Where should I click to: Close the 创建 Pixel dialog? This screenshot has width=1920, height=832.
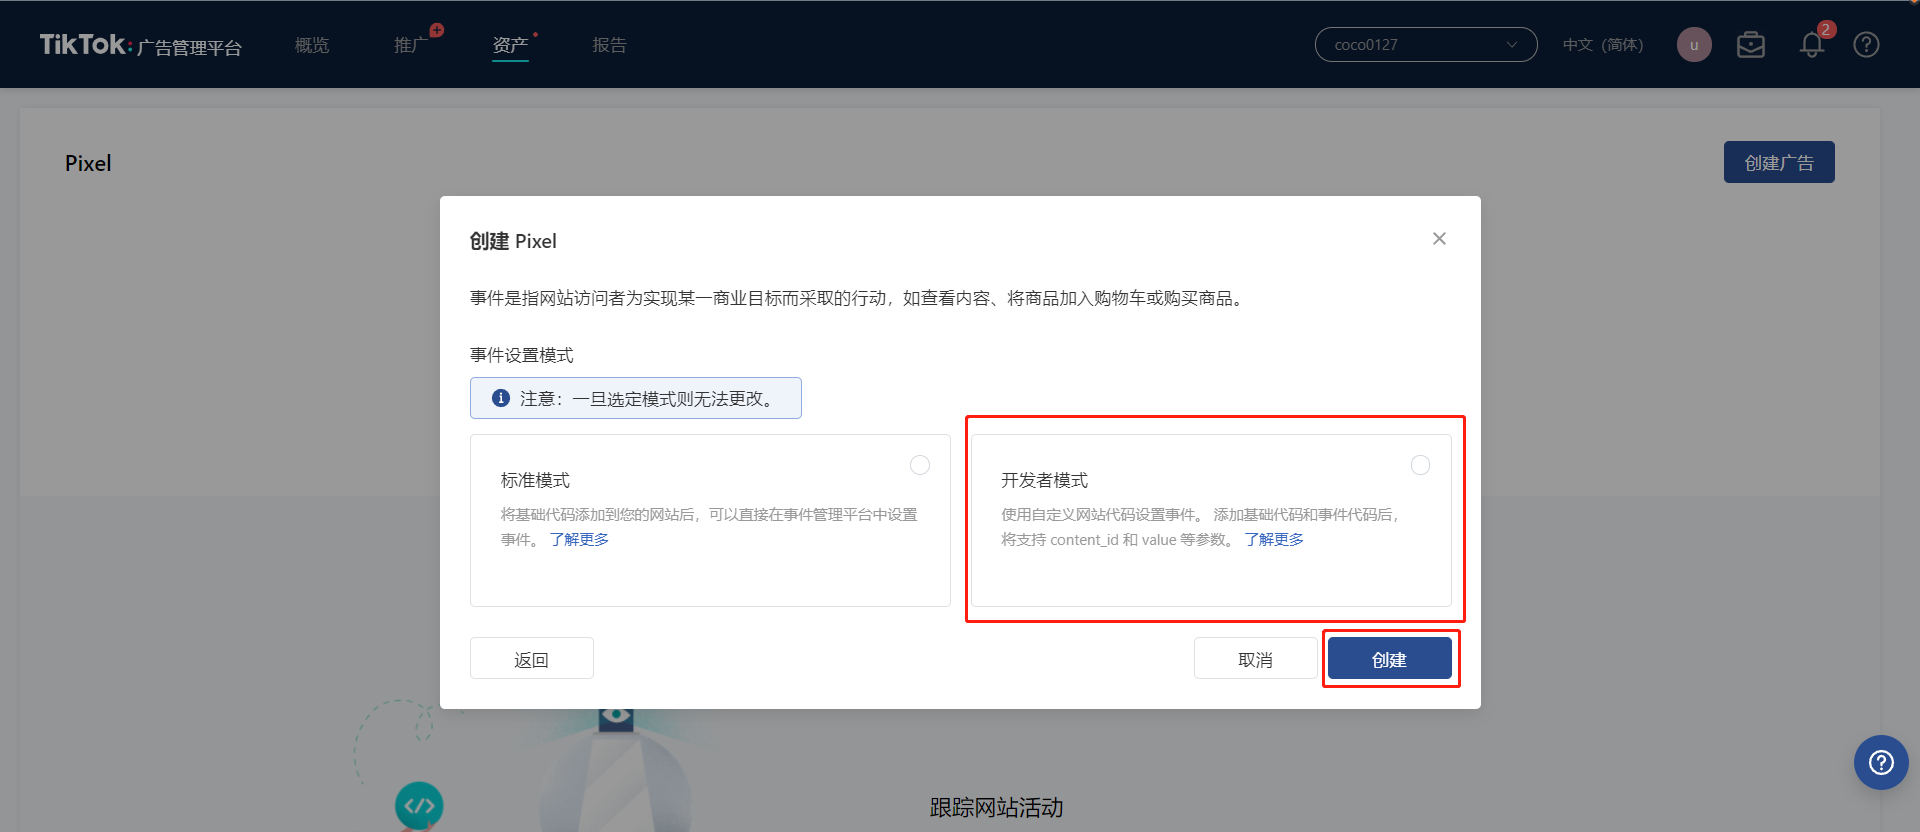coord(1439,238)
